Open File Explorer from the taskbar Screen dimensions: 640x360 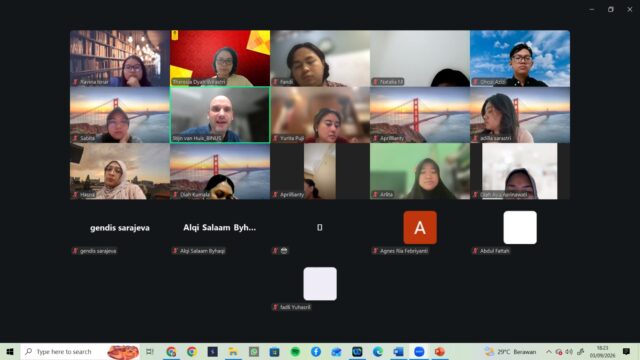pos(233,351)
